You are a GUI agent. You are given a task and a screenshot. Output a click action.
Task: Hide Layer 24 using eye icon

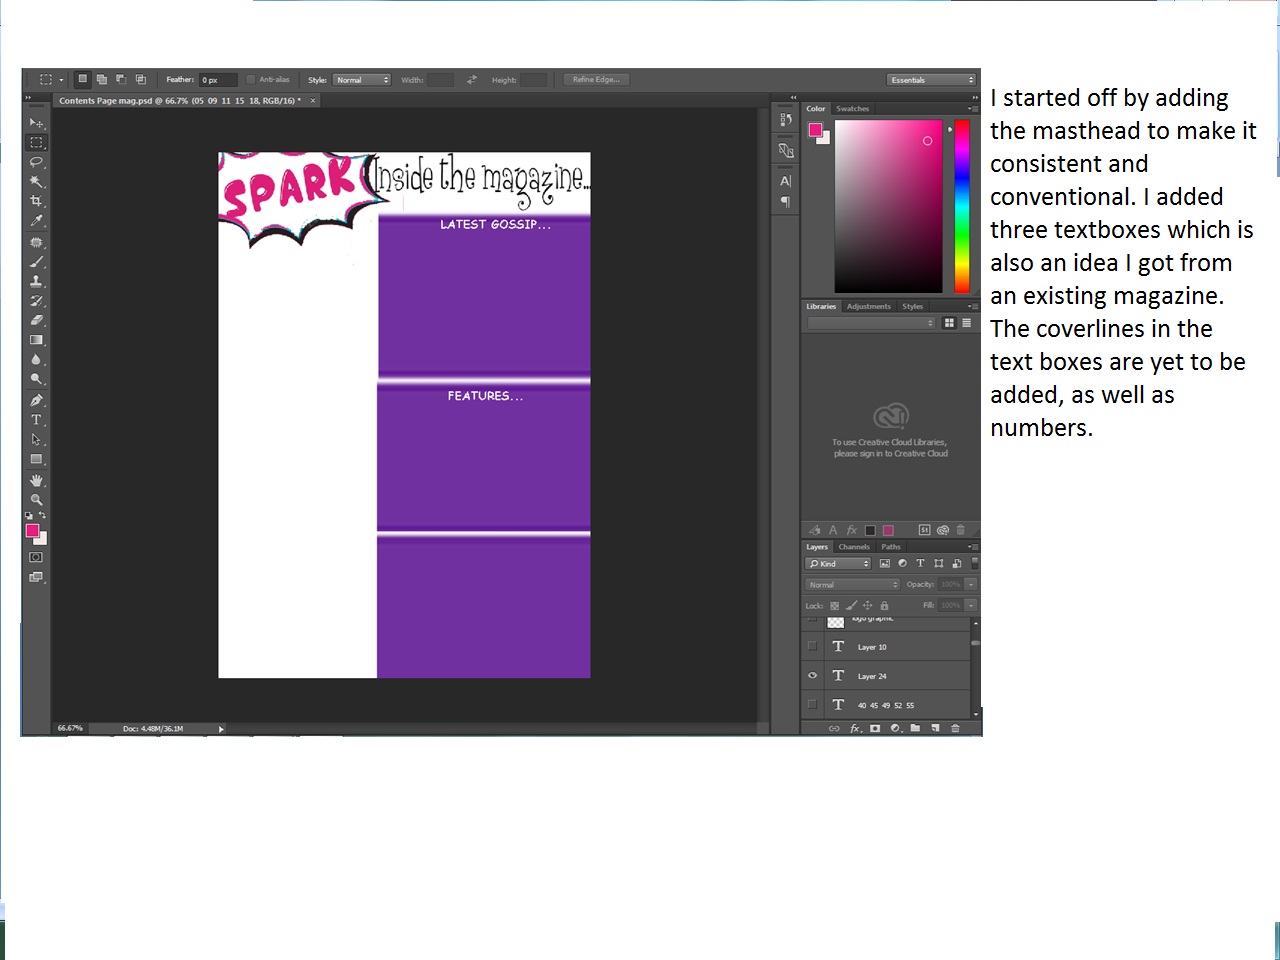[812, 676]
